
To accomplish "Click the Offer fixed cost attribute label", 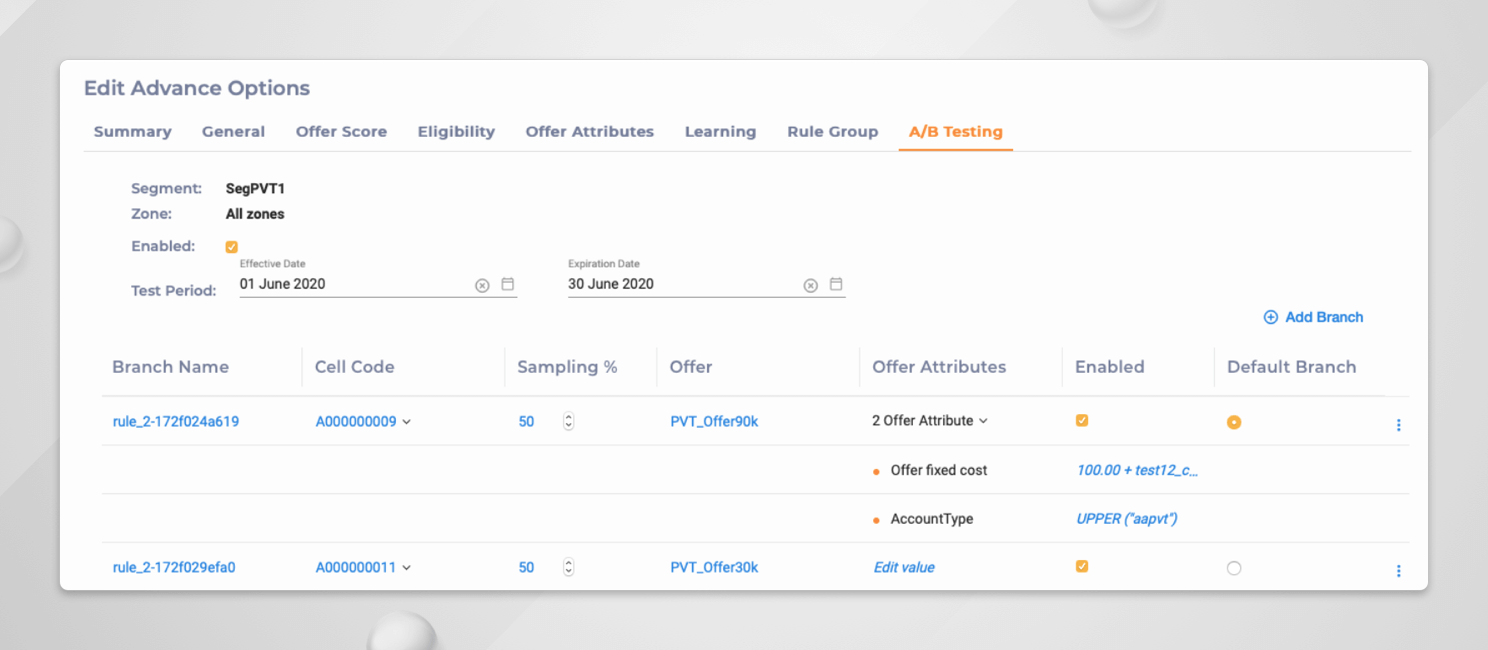I will pyautogui.click(x=939, y=470).
